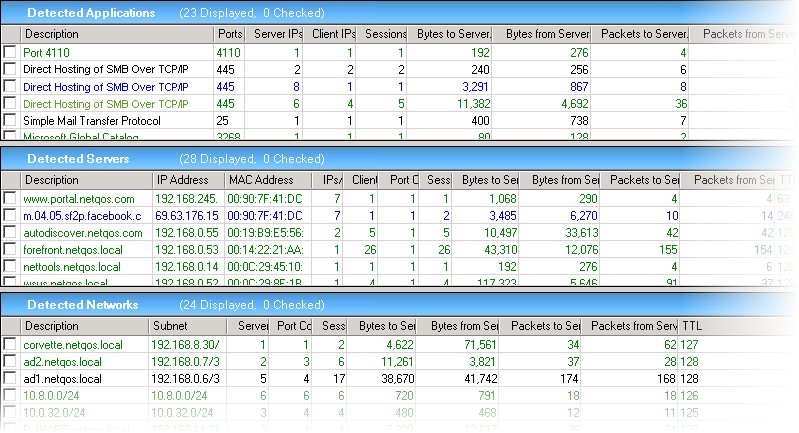Click the Sessions column header in Applications
799x433 pixels.
pyautogui.click(x=382, y=34)
